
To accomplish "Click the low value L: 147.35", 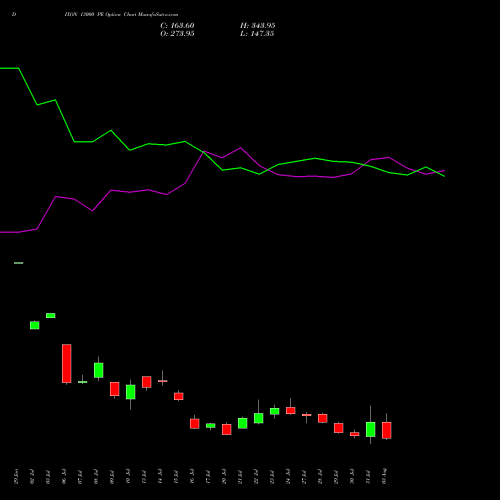I will click(257, 34).
